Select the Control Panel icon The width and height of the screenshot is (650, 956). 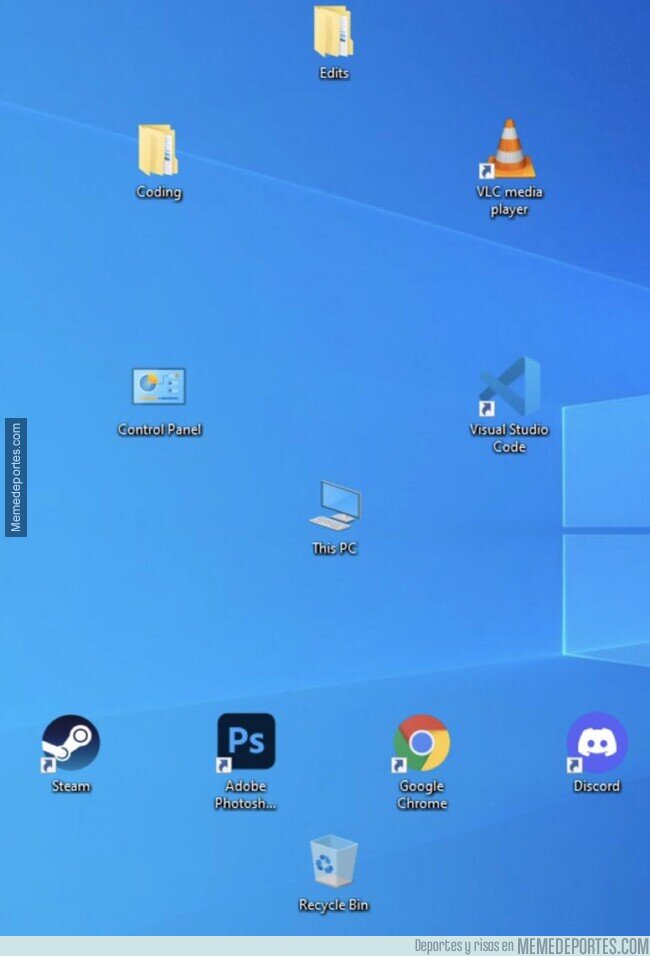pos(159,386)
